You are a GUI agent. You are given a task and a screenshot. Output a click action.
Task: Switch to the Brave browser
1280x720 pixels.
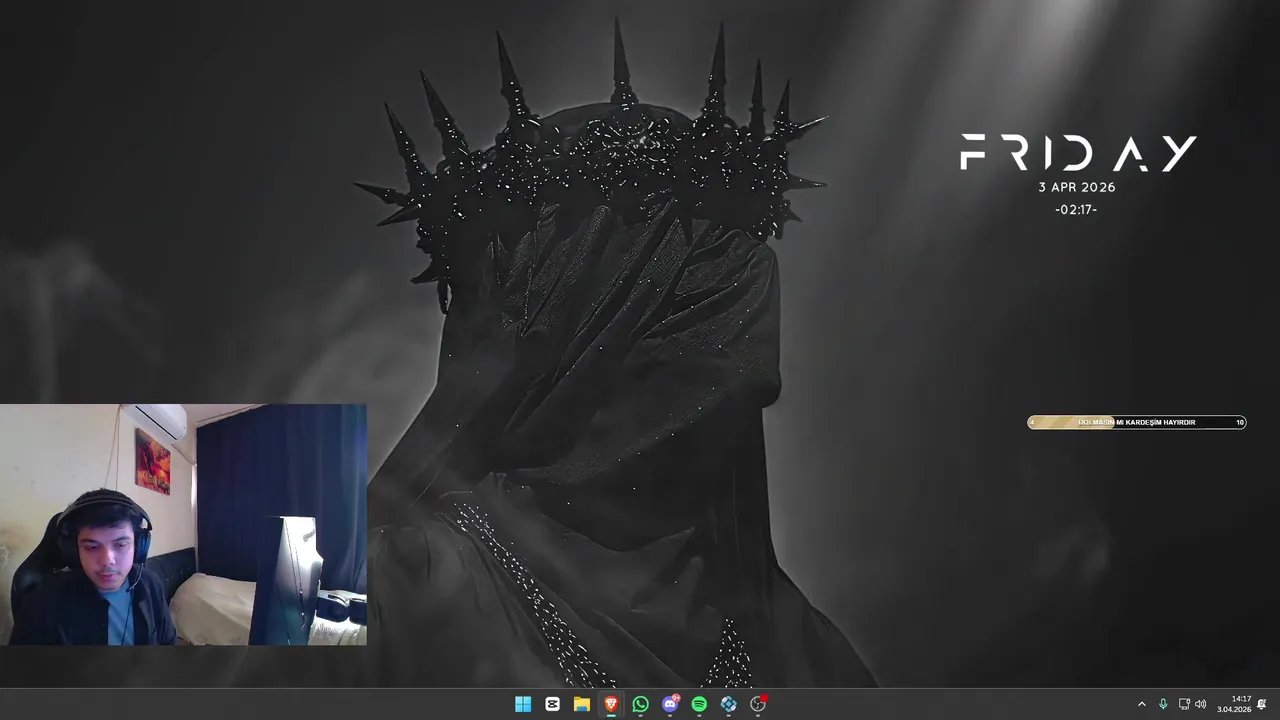(611, 704)
